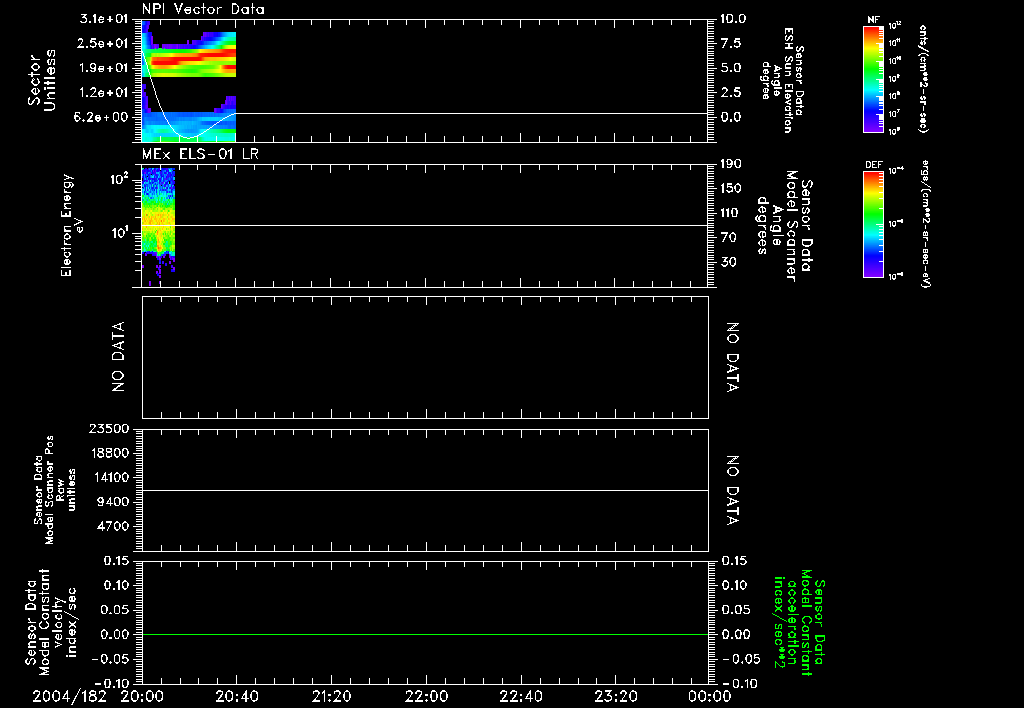Click the 23:20 time tick label

pos(616,696)
